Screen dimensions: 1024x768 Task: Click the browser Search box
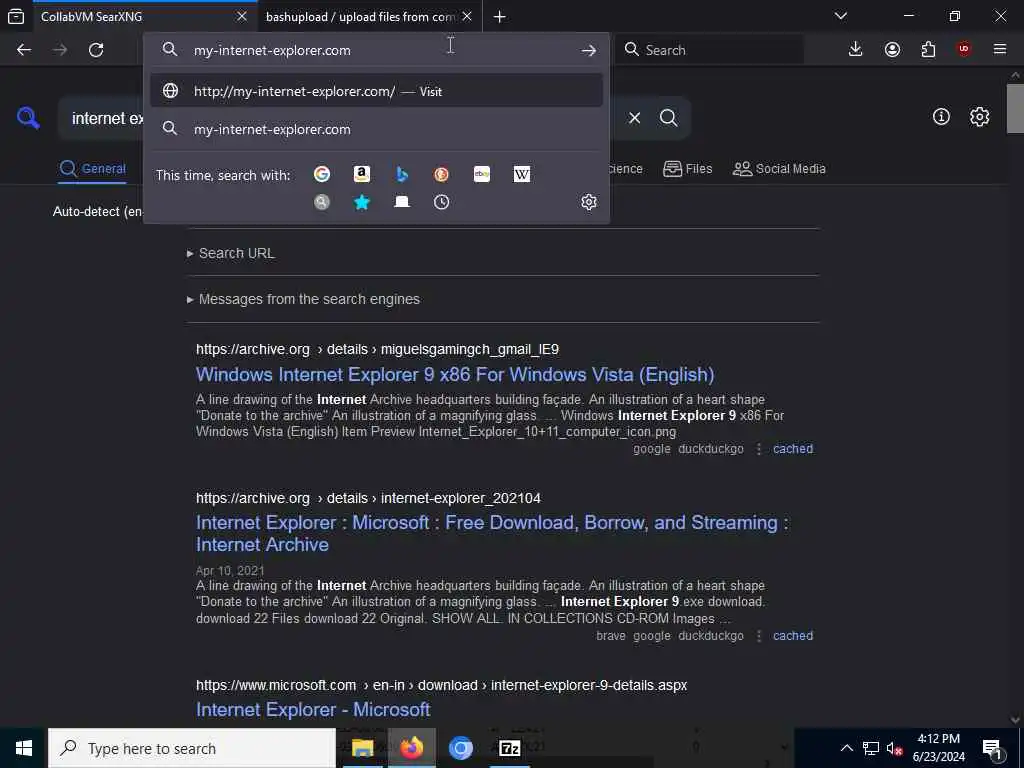tap(710, 50)
